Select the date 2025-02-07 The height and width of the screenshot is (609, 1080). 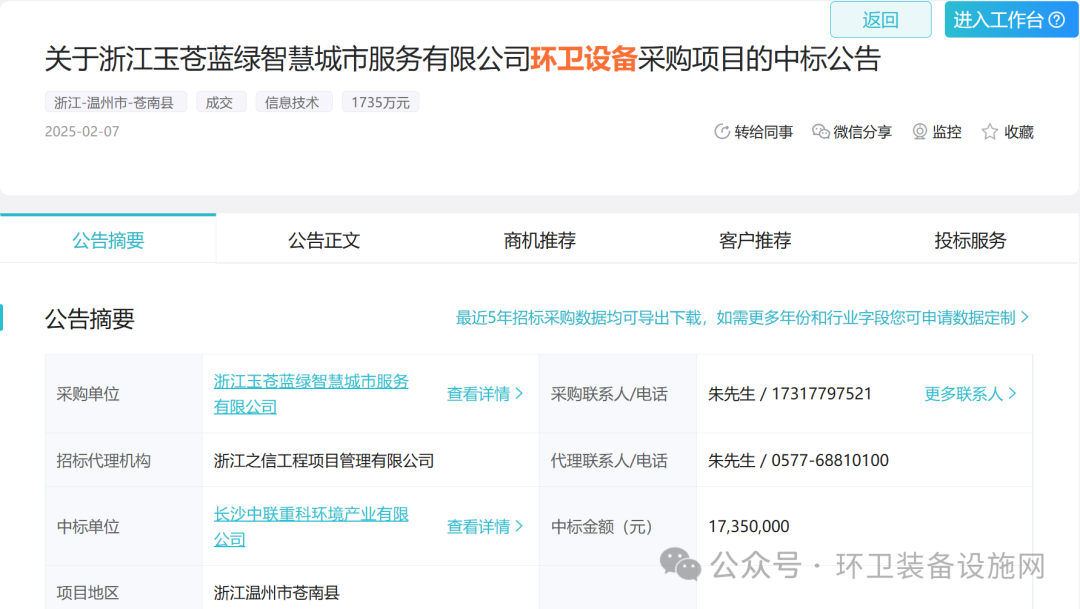(82, 132)
